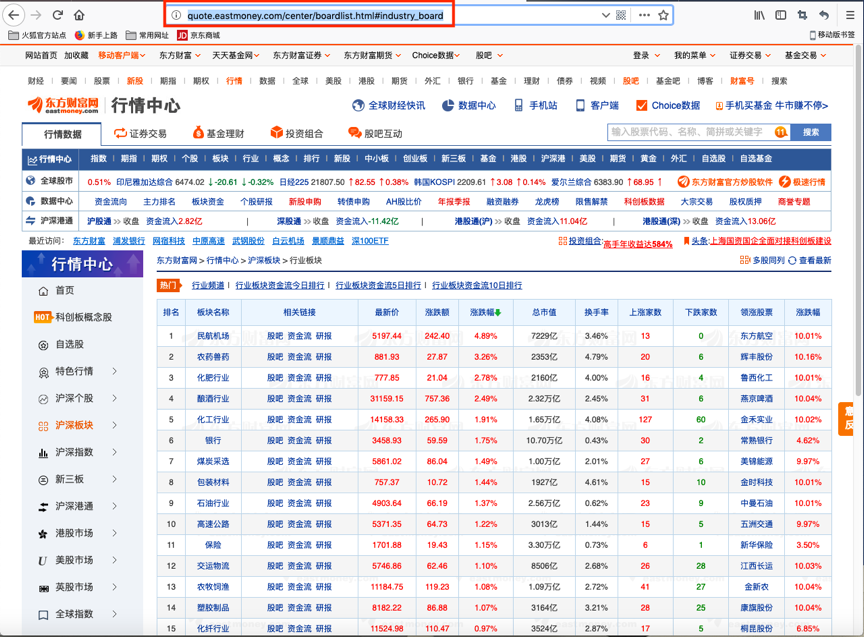Screen dimensions: 864x637
Task: Open 研报 link for 保险 row
Action: [324, 546]
